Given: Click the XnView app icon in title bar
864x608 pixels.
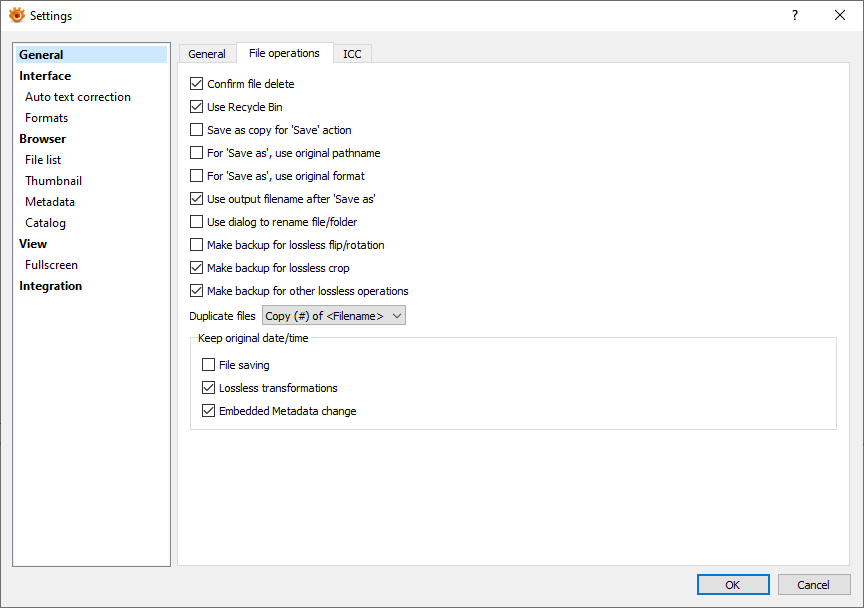Looking at the screenshot, I should [16, 15].
